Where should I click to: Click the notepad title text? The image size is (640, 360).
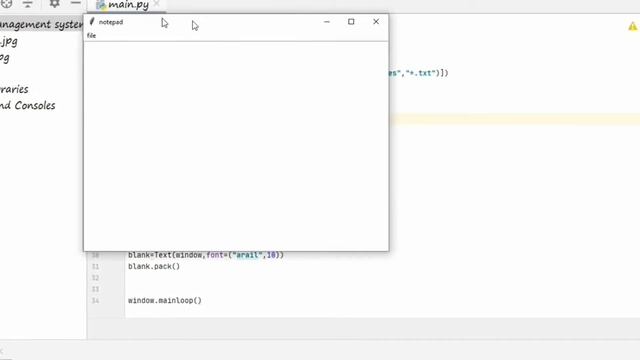tap(111, 22)
